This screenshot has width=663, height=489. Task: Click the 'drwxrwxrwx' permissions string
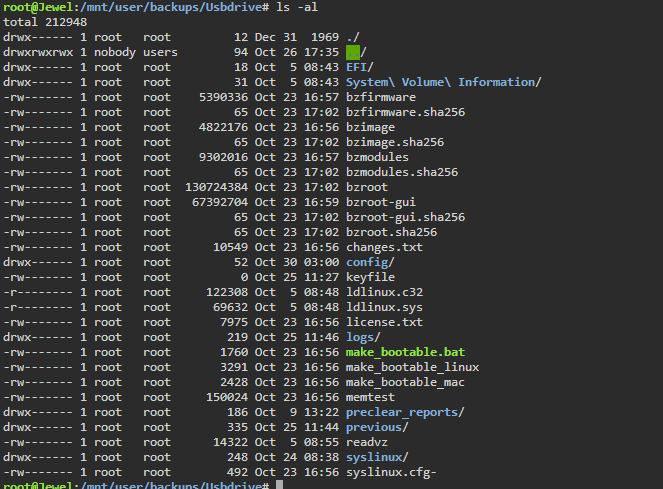tap(38, 52)
